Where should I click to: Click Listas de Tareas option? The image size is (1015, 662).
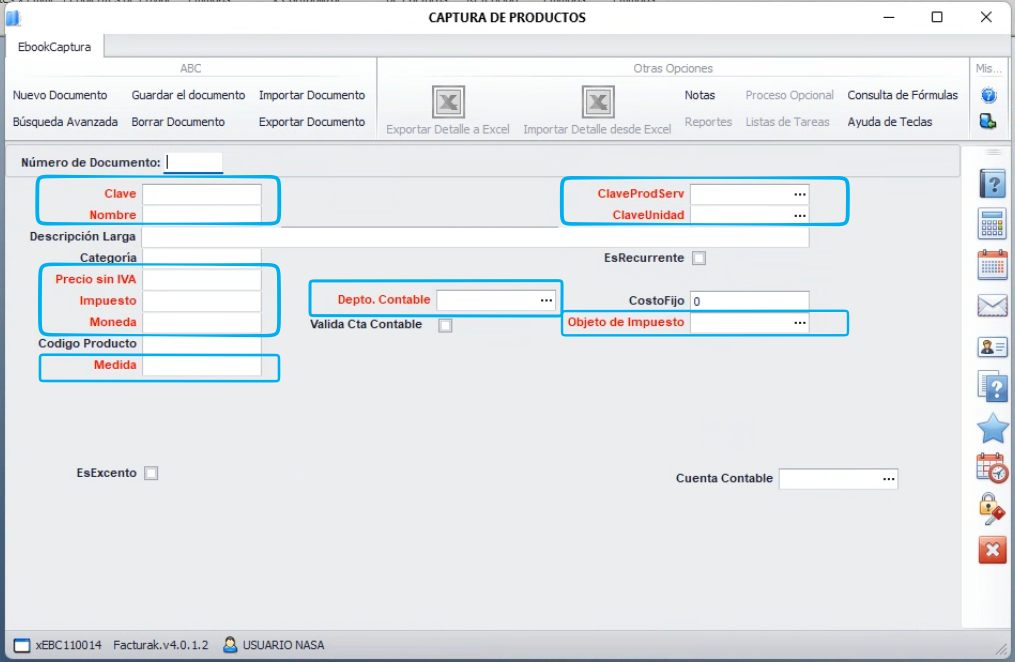[787, 122]
